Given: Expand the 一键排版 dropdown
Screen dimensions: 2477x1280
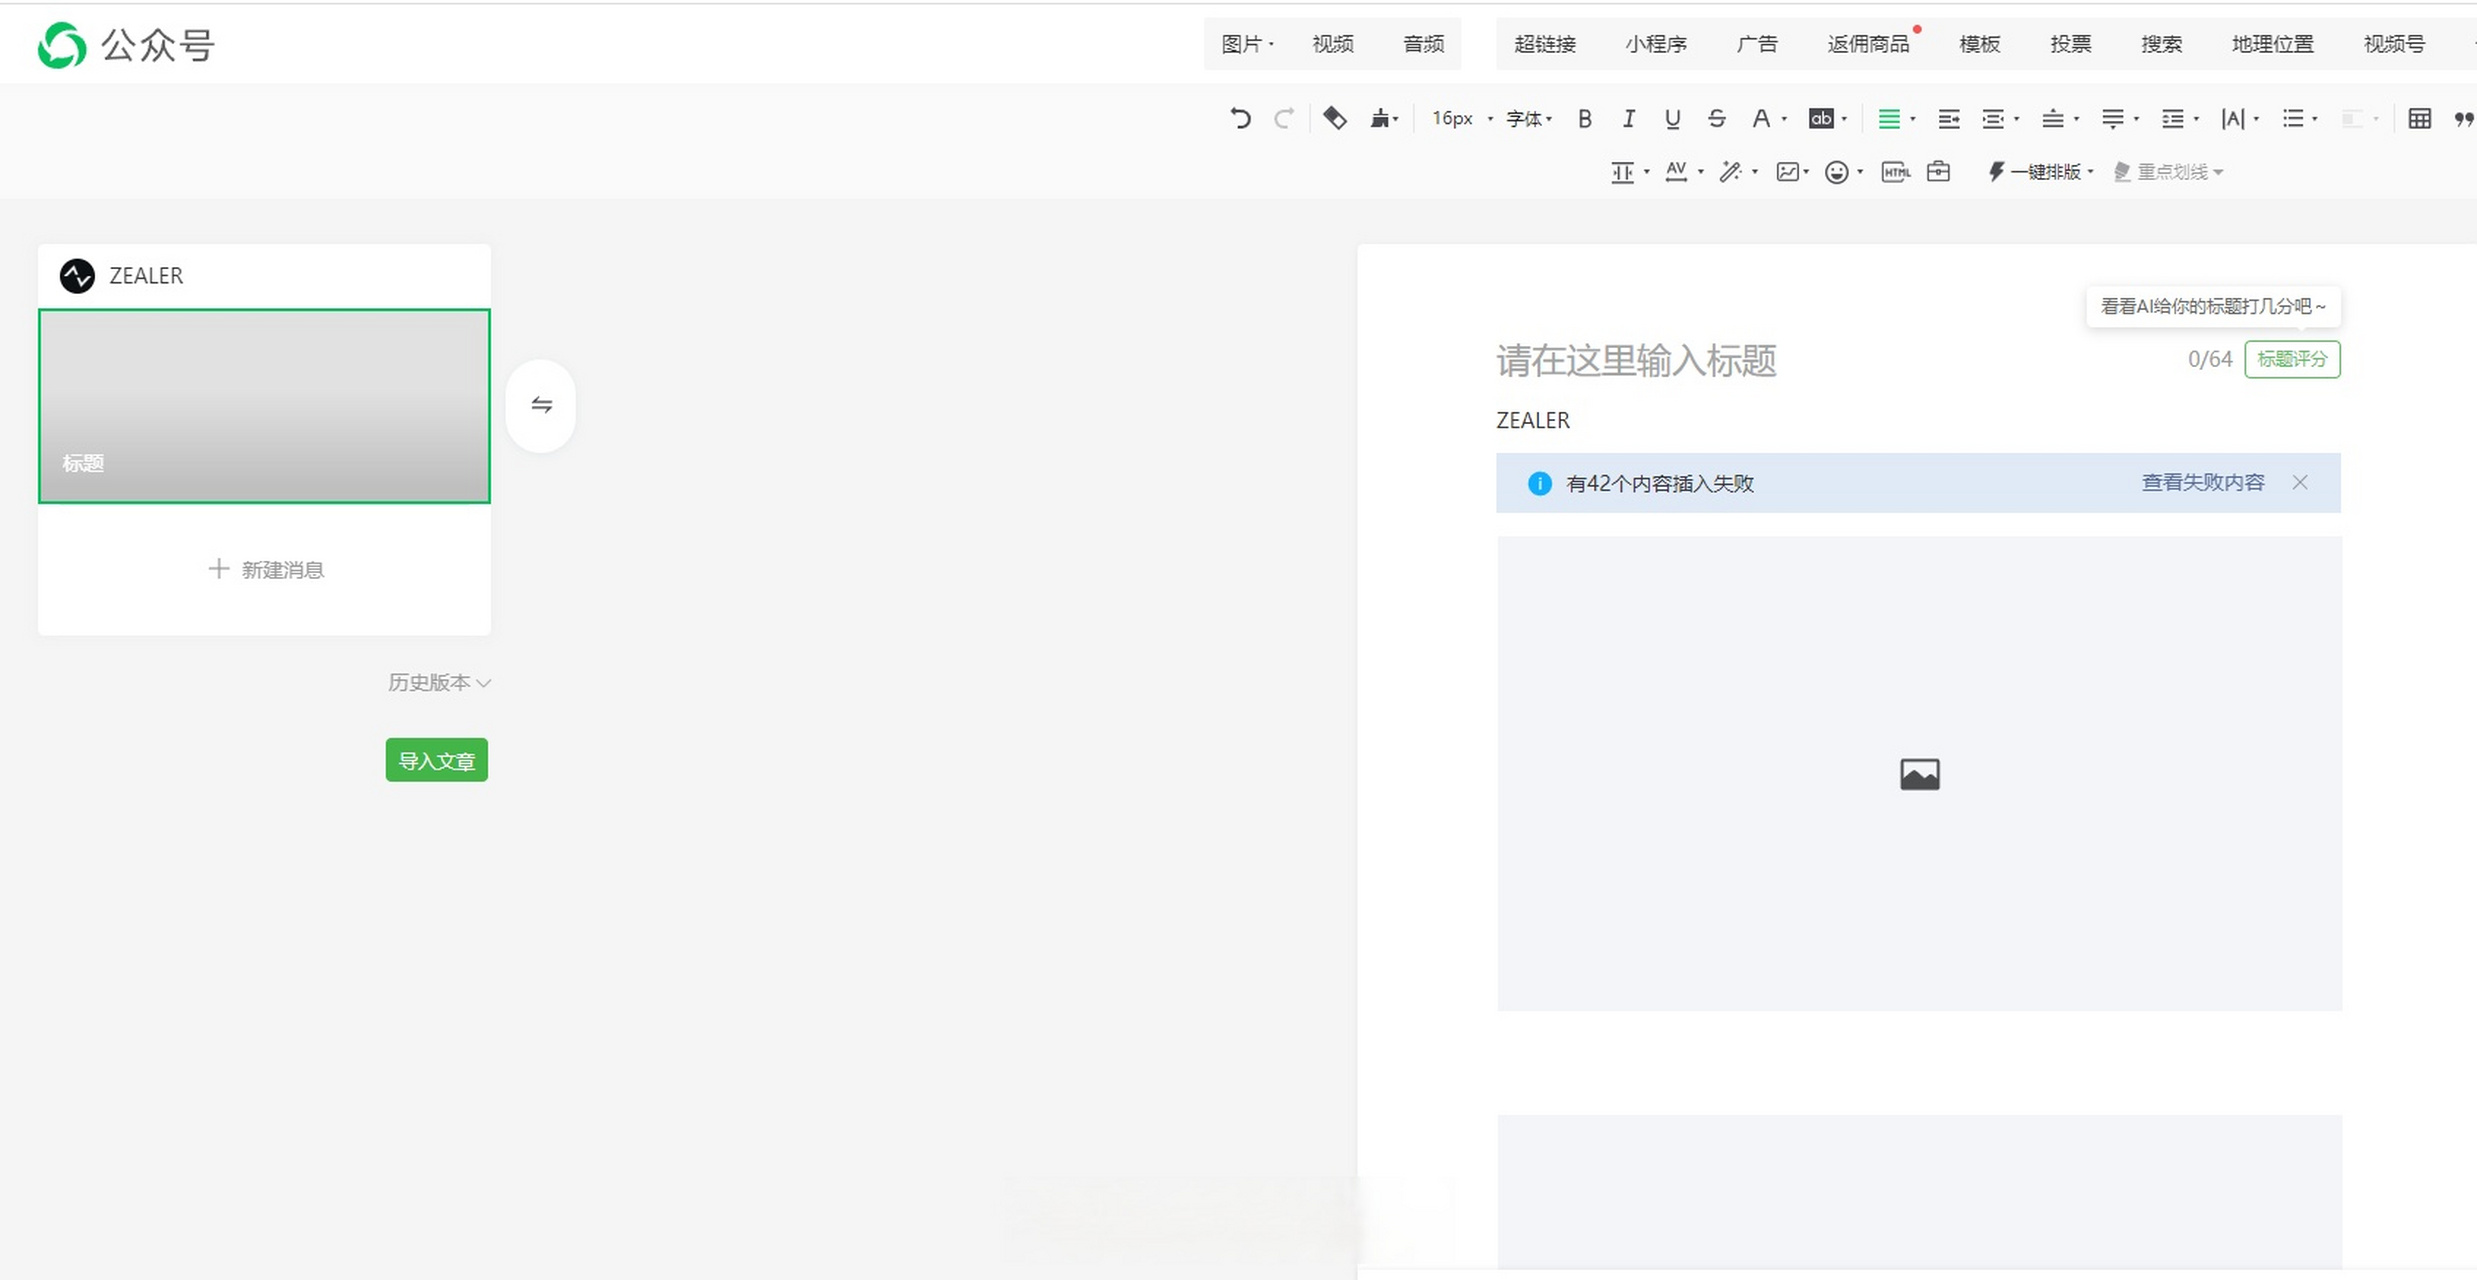Looking at the screenshot, I should pyautogui.click(x=2040, y=172).
